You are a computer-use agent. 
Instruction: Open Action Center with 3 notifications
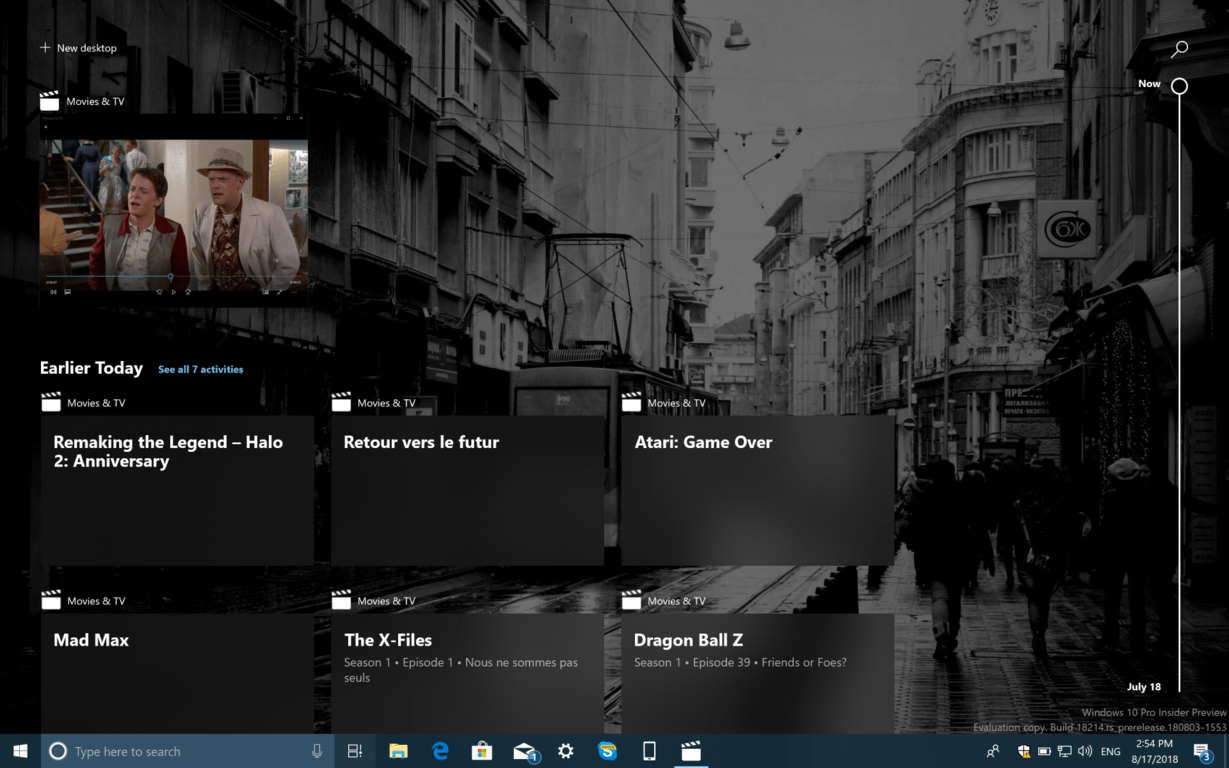click(1203, 751)
